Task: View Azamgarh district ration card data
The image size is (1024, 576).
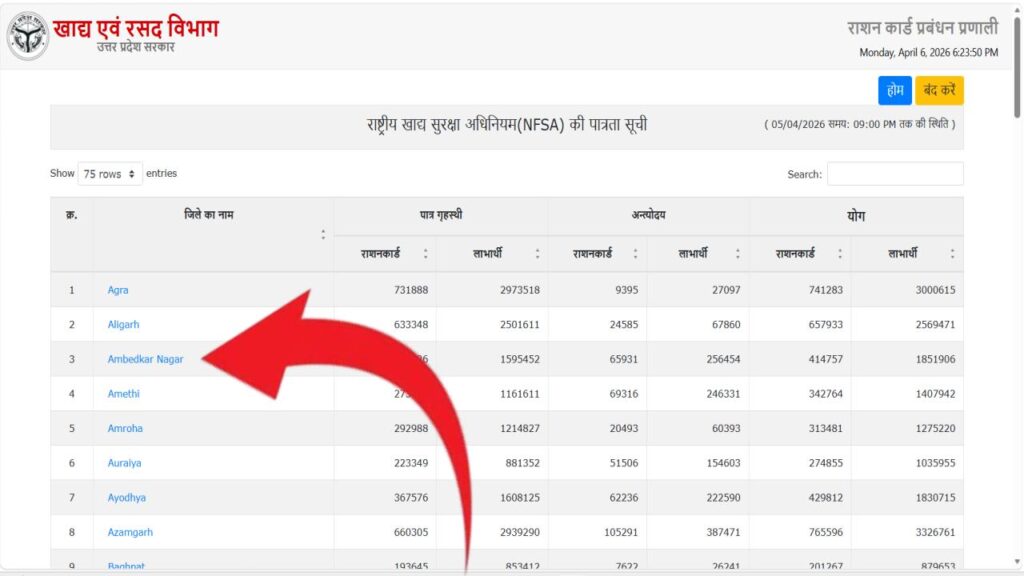Action: pyautogui.click(x=129, y=532)
